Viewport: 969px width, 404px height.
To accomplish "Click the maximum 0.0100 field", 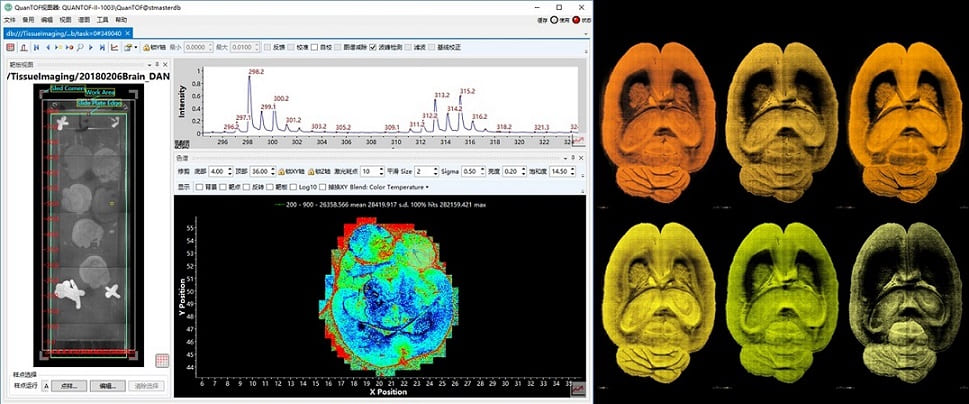I will (245, 48).
